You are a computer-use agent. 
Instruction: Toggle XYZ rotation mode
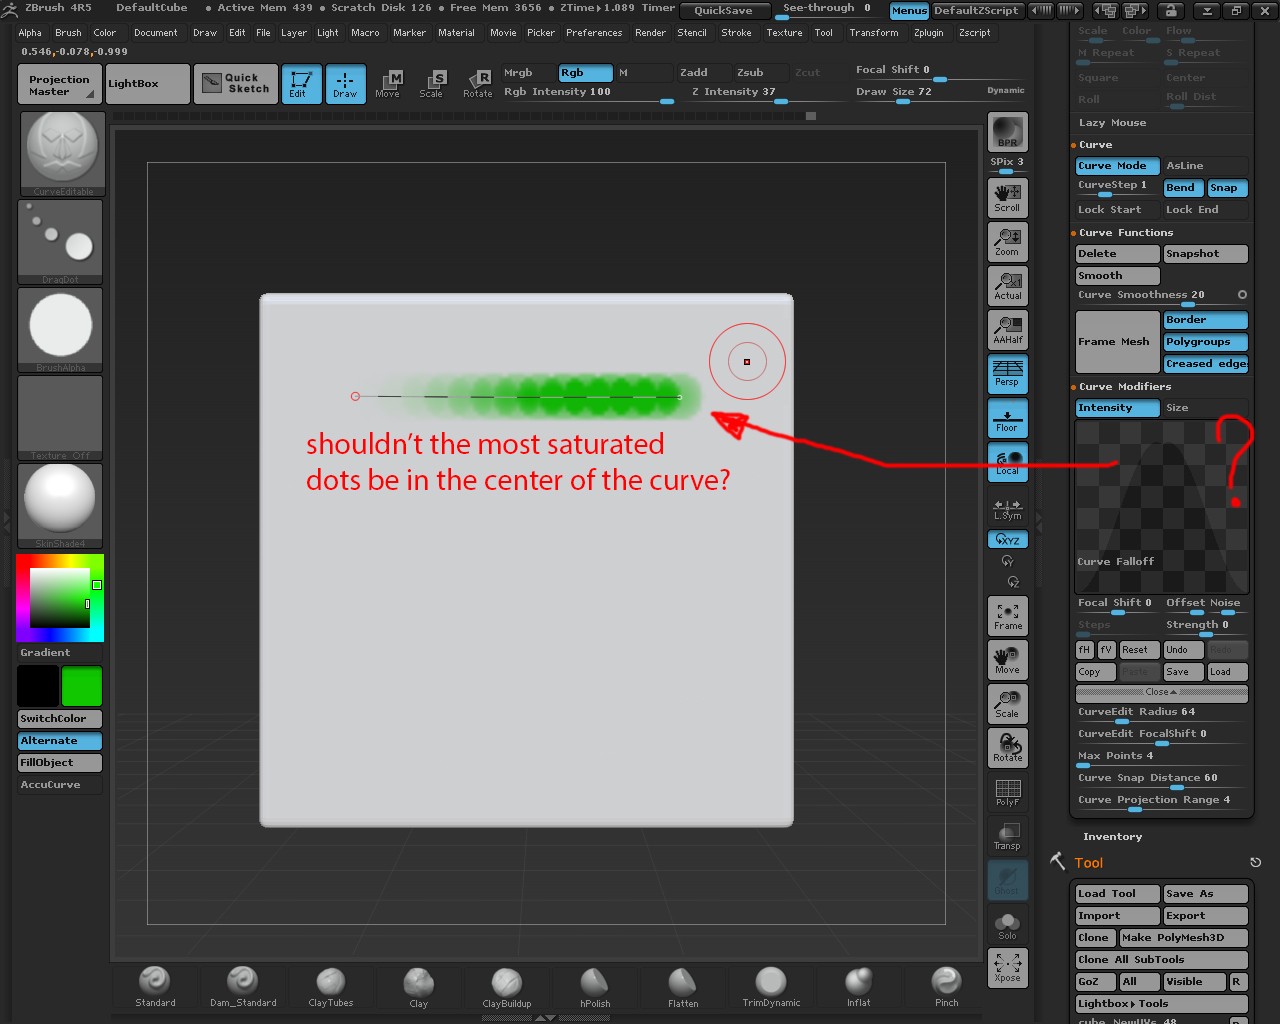click(x=1007, y=539)
